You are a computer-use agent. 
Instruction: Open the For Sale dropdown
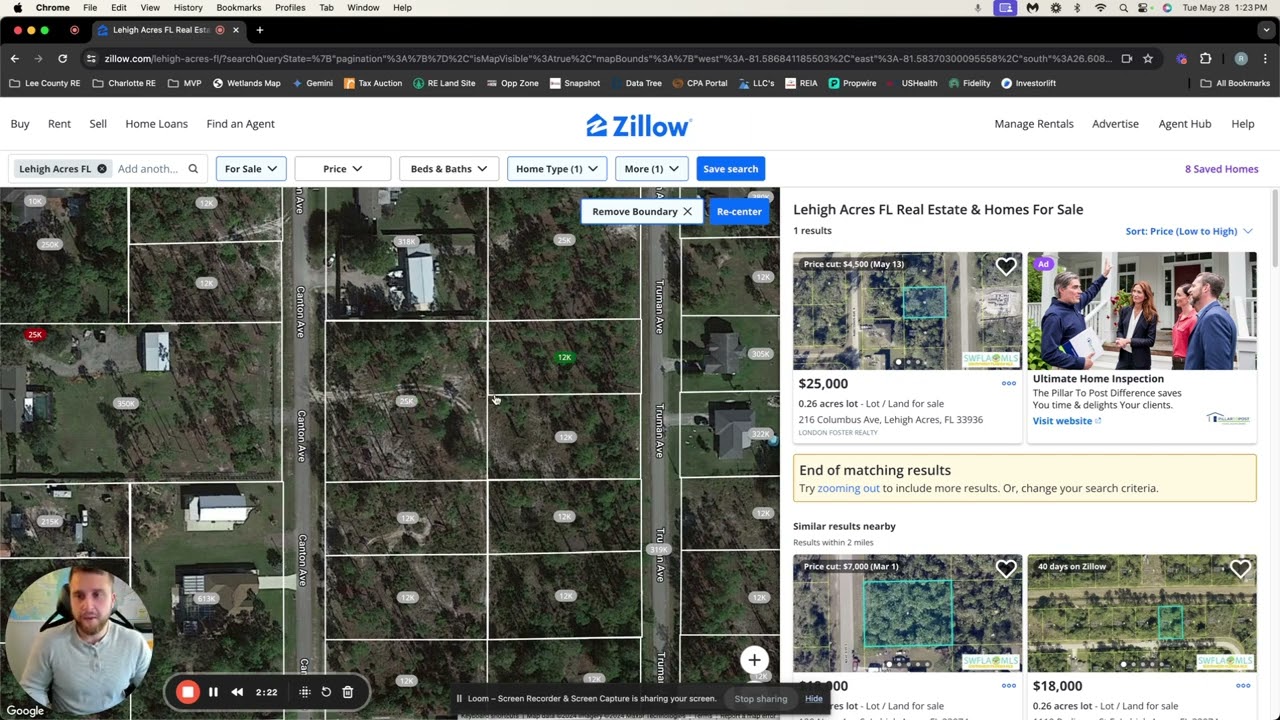pyautogui.click(x=251, y=169)
